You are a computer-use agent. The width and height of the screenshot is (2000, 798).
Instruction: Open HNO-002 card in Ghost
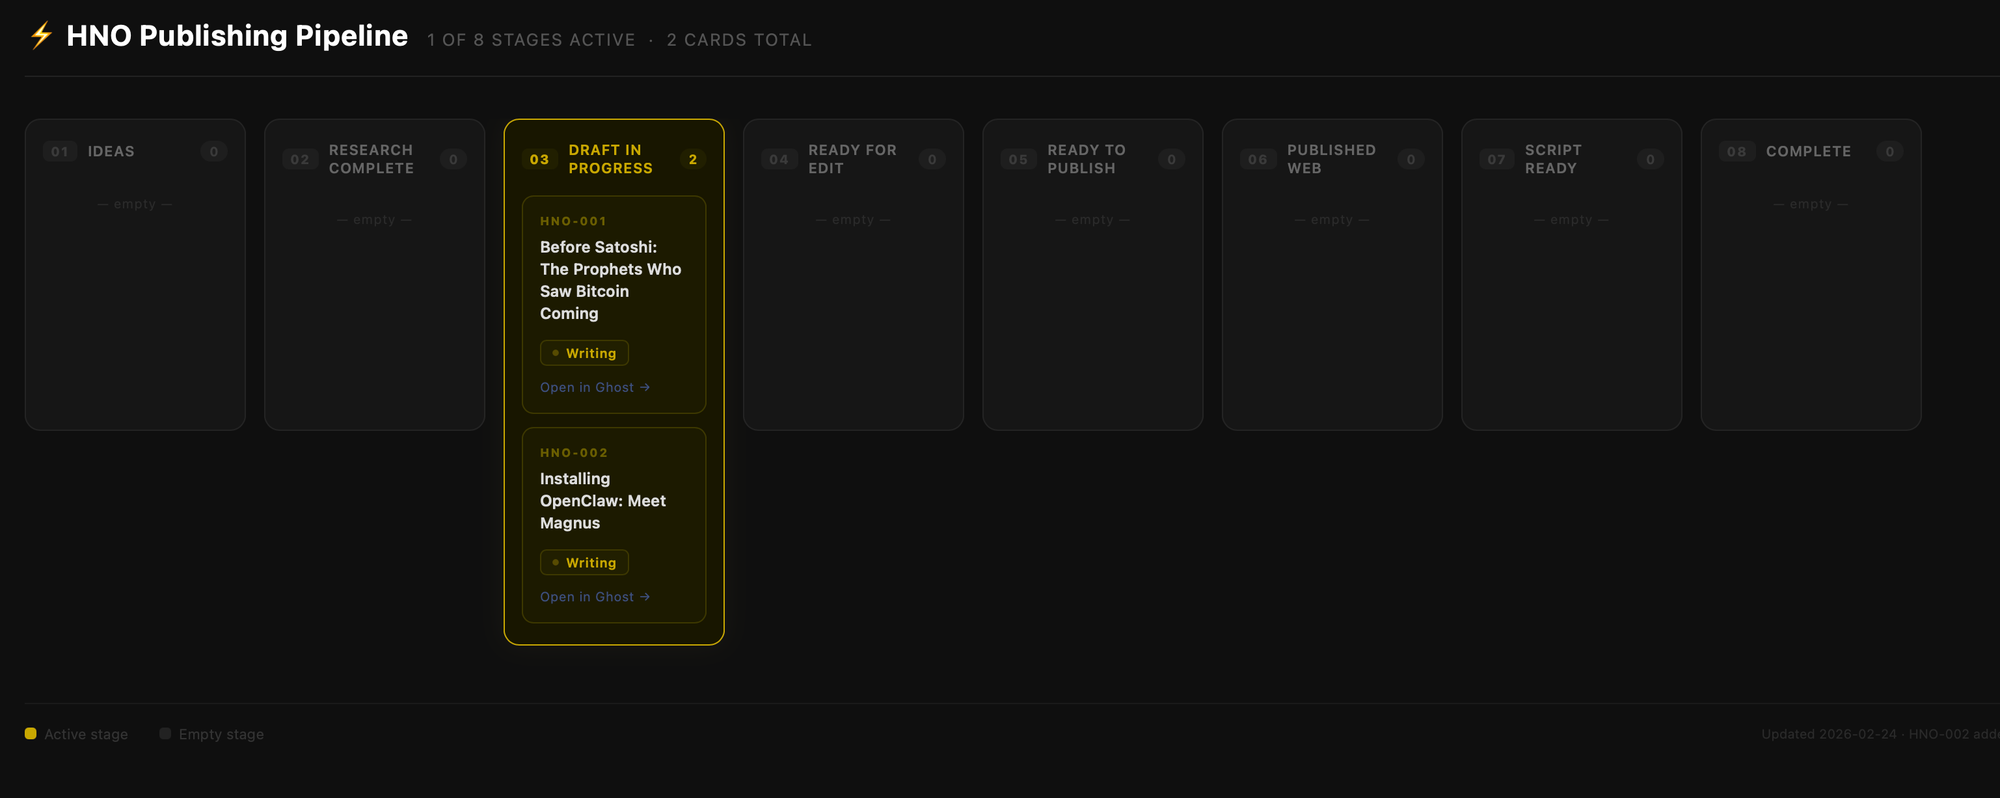pyautogui.click(x=595, y=597)
